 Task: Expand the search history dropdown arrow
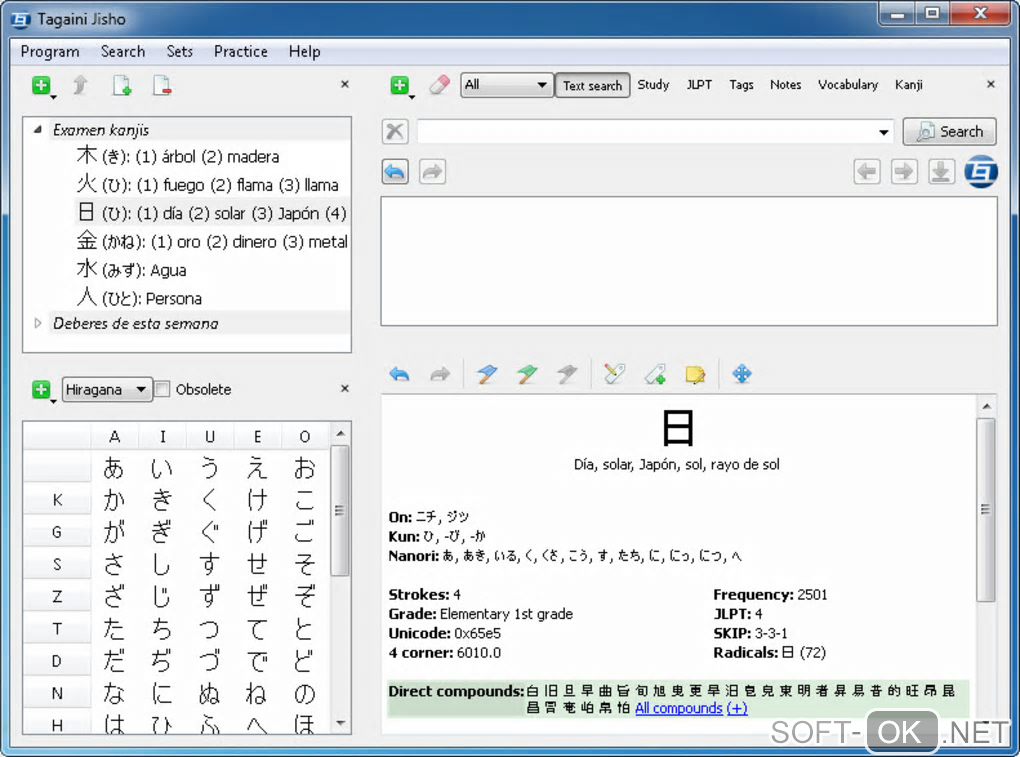pos(883,132)
